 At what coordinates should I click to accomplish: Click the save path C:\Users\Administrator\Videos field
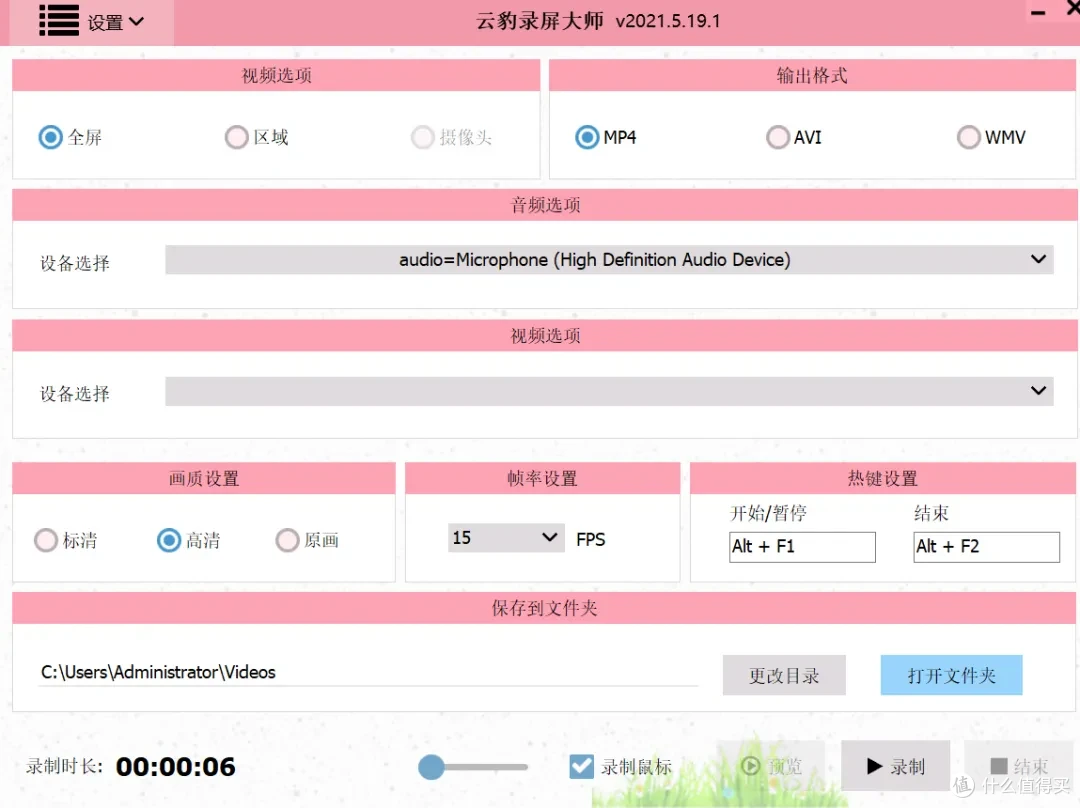coord(368,672)
